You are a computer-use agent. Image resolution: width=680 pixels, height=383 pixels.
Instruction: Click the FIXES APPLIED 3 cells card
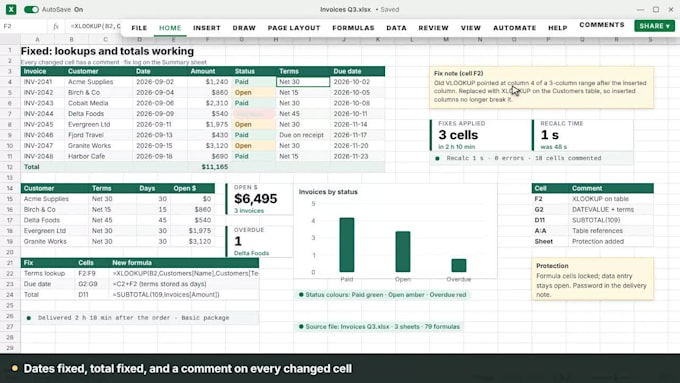[x=481, y=135]
